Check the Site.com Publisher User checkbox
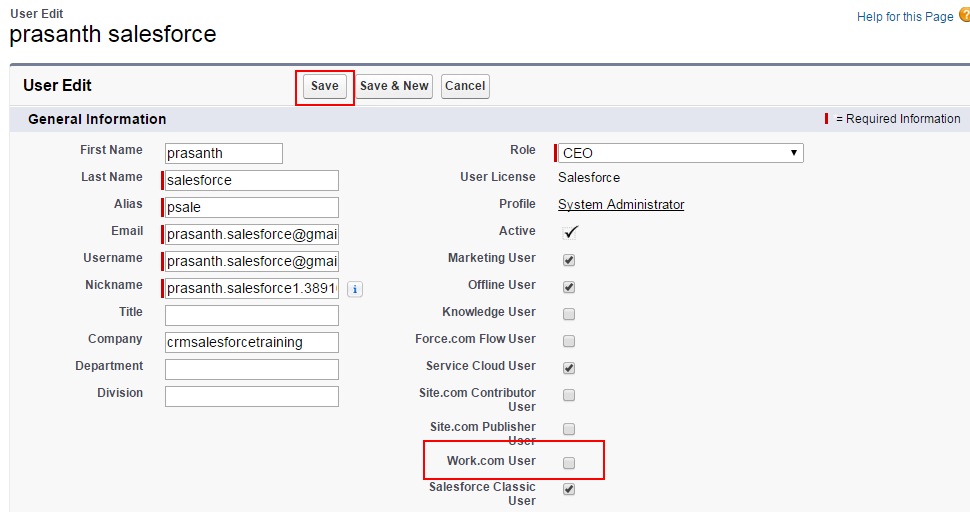This screenshot has height=512, width=970. point(569,429)
